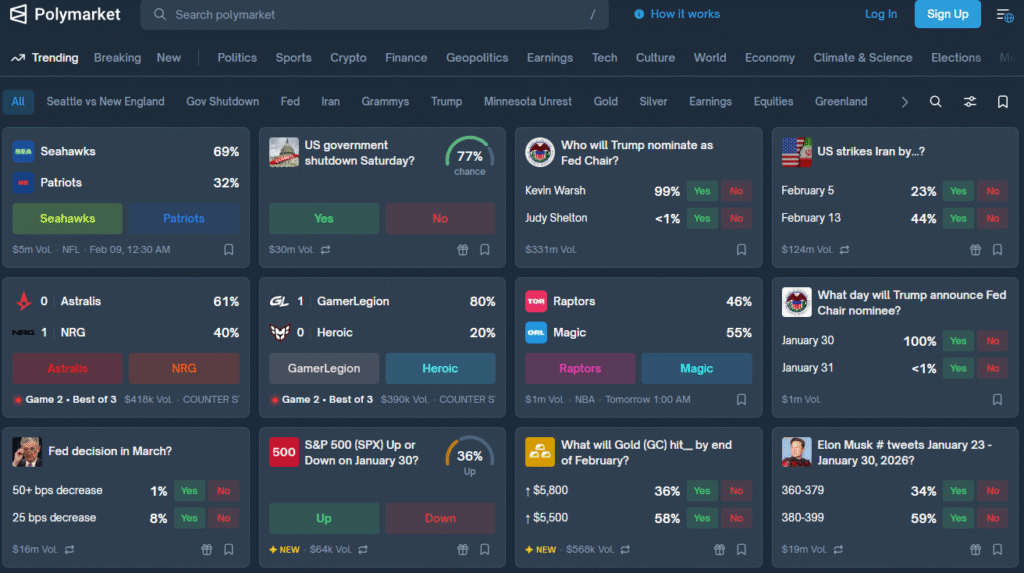
Task: Click the Log In link
Action: click(x=880, y=14)
